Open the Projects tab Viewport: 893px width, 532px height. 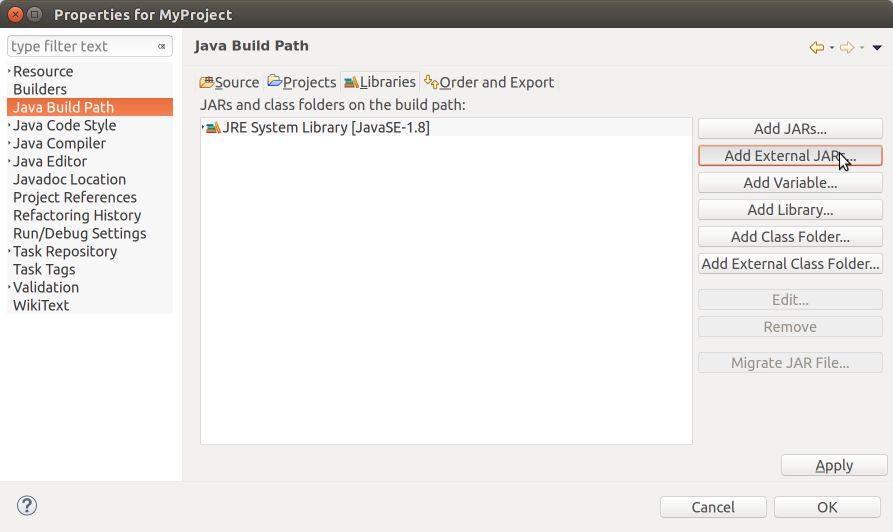click(302, 82)
